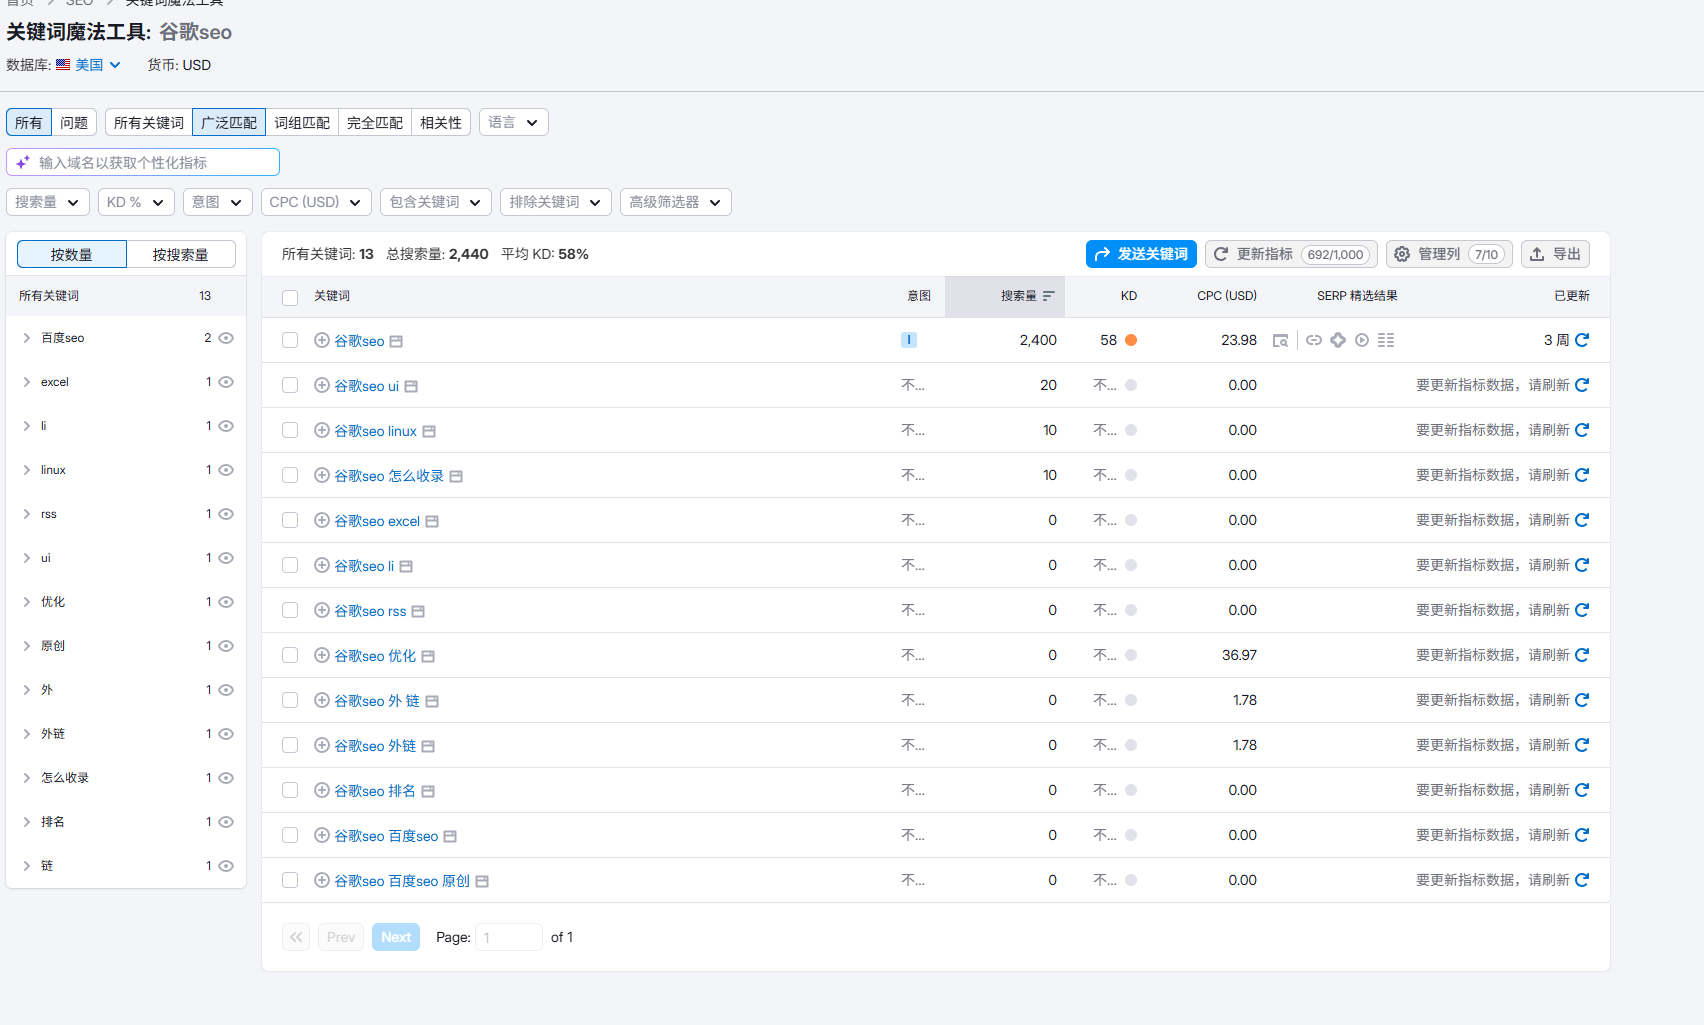Switch sidebar to 按搜索量 tab
1704x1025 pixels.
181,254
